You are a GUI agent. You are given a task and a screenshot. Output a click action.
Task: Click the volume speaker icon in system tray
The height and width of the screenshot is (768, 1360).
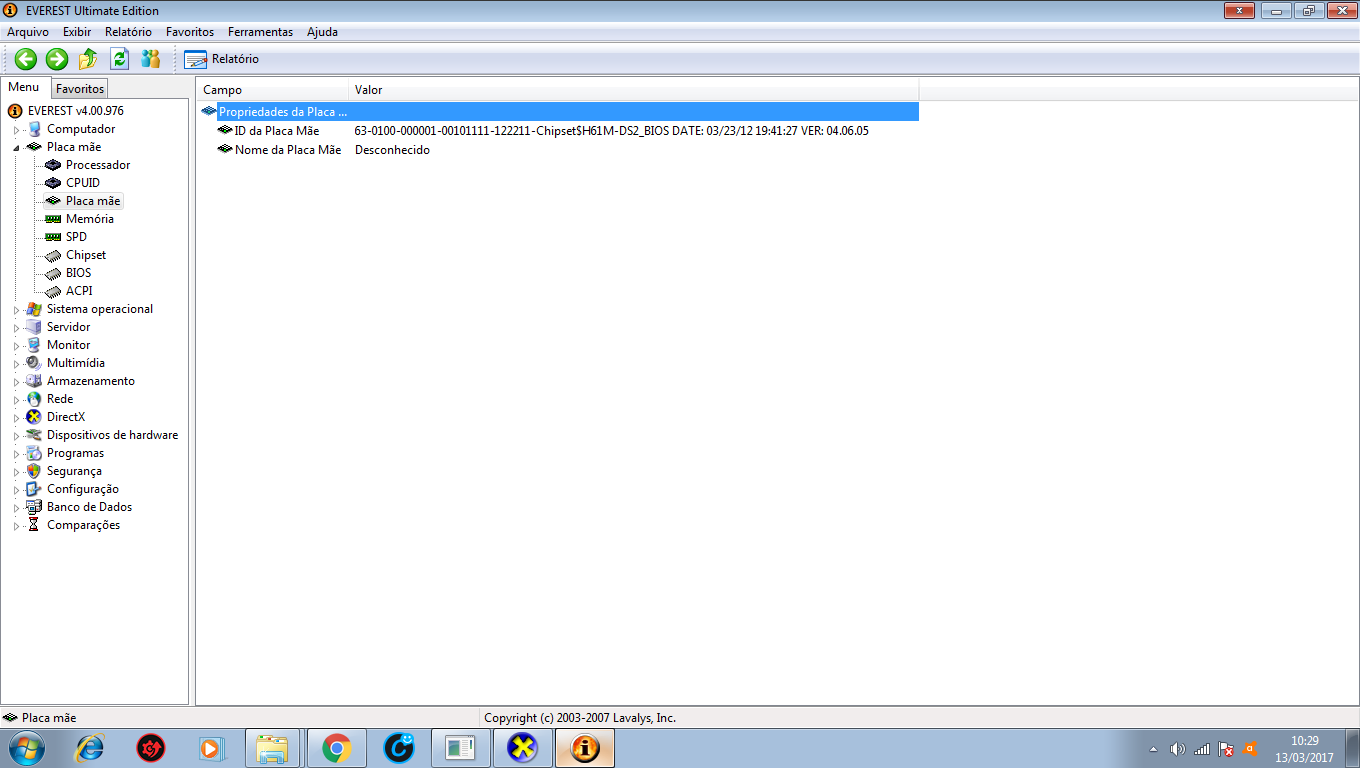[1178, 748]
